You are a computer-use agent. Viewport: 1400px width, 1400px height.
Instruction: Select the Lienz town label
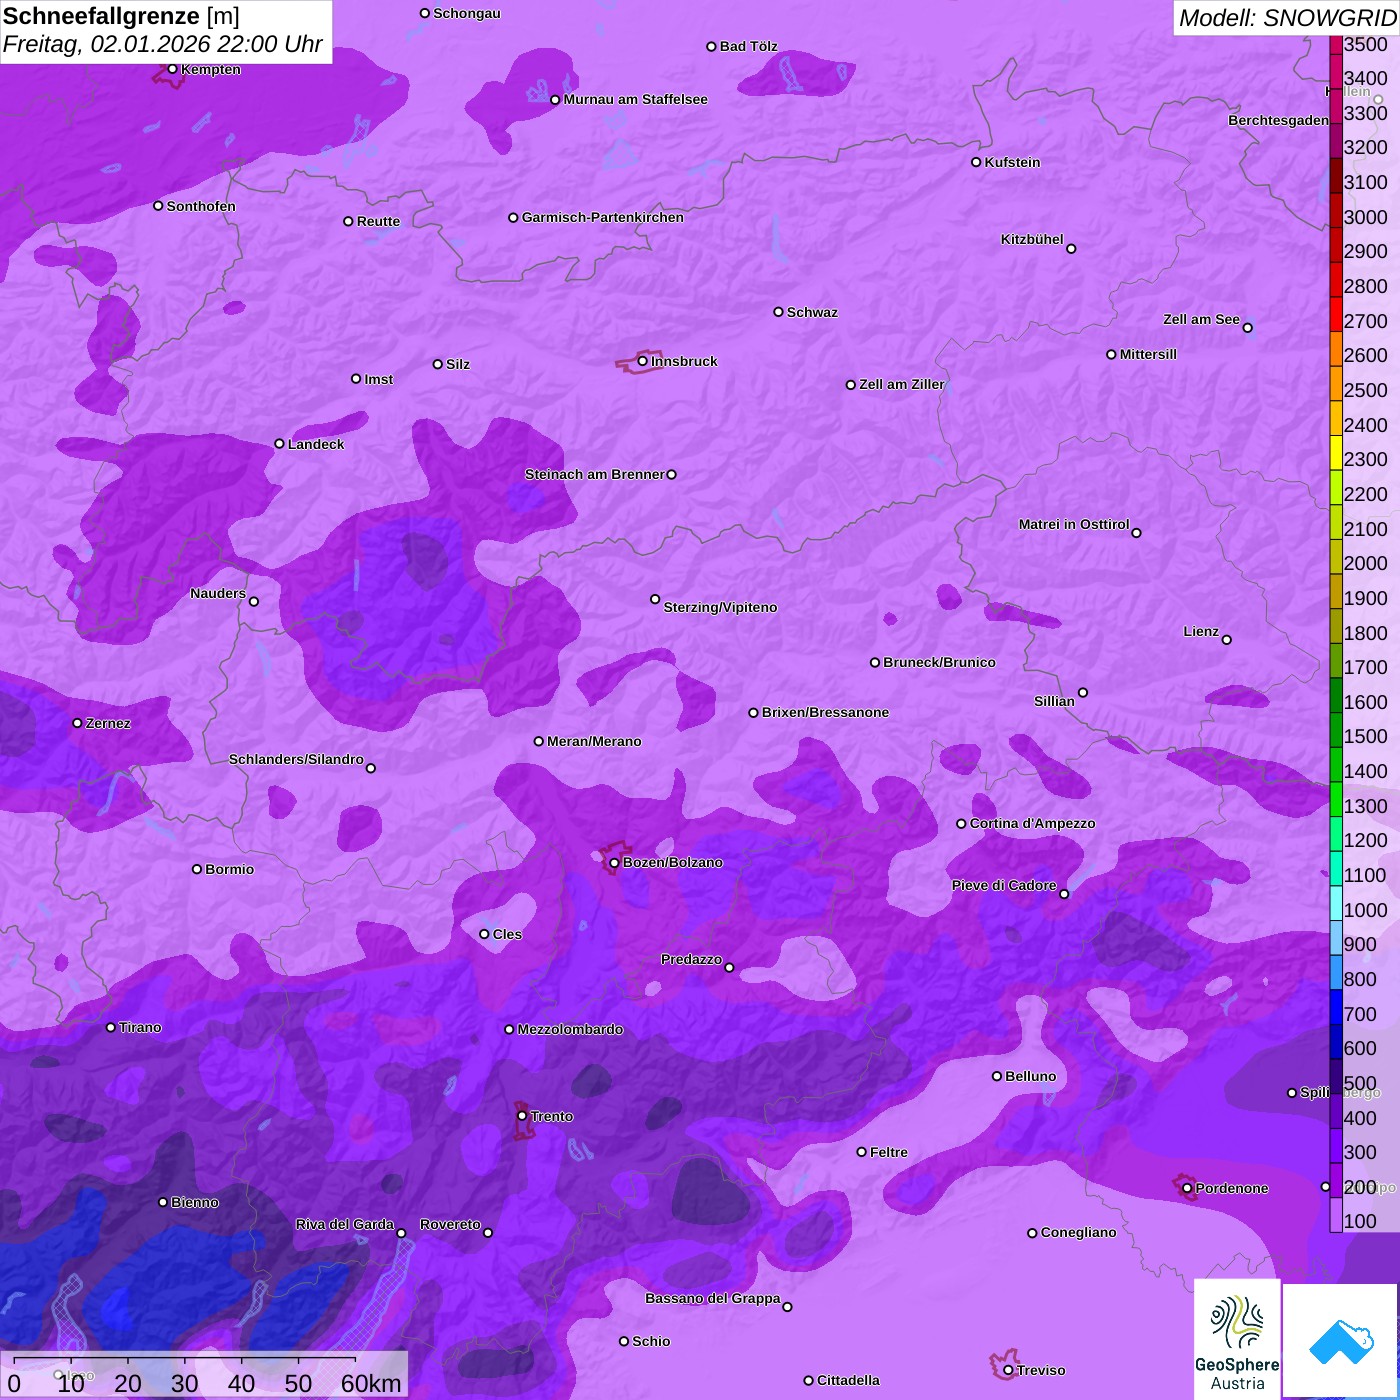1201,631
